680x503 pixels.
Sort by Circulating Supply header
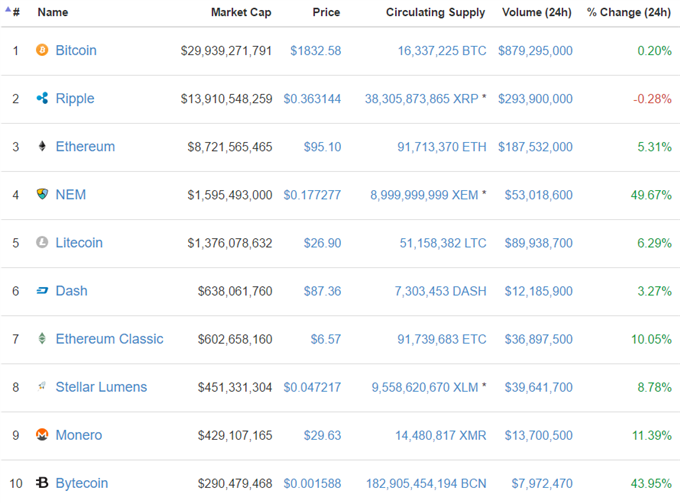click(435, 13)
